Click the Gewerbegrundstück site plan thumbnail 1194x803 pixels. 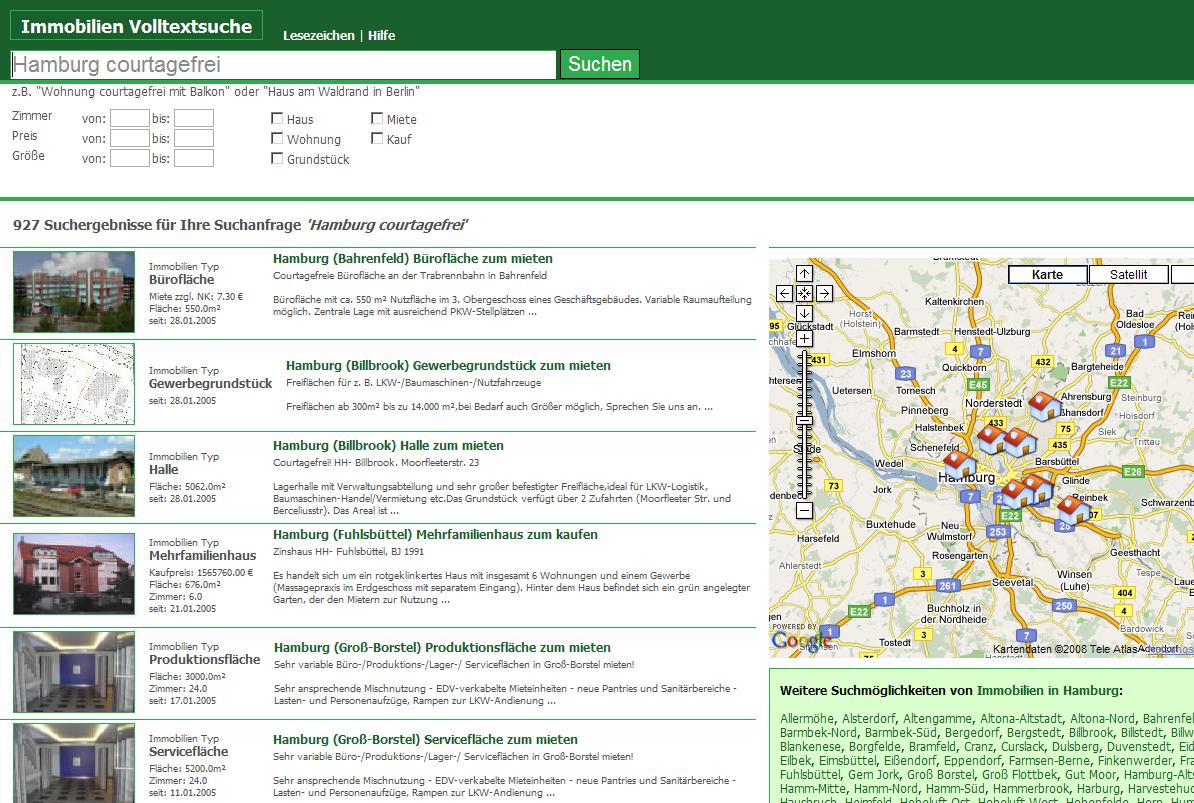[74, 384]
